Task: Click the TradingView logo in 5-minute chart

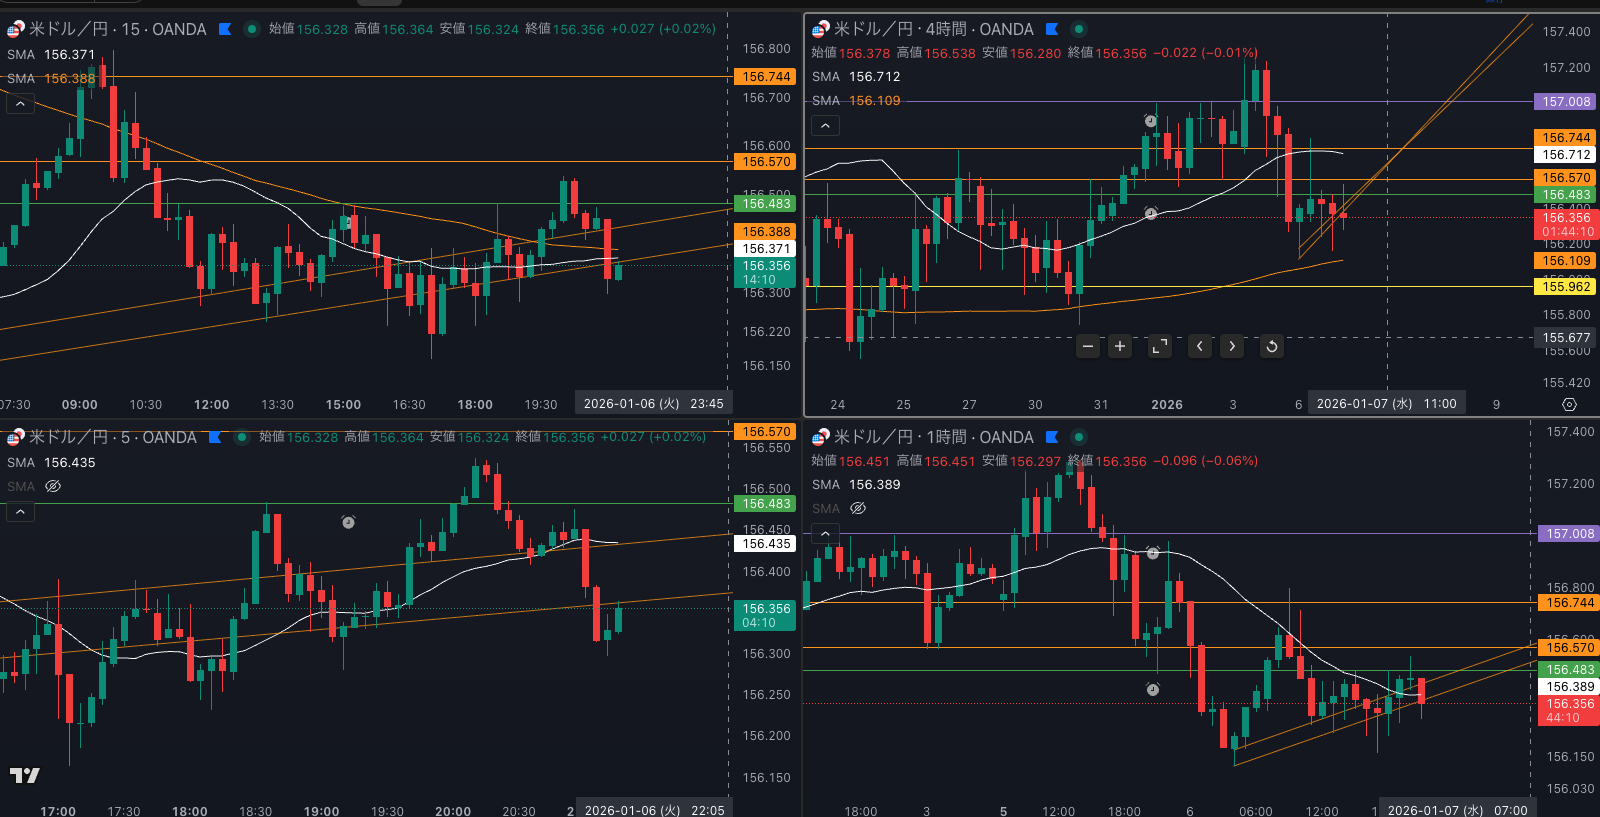Action: click(25, 775)
